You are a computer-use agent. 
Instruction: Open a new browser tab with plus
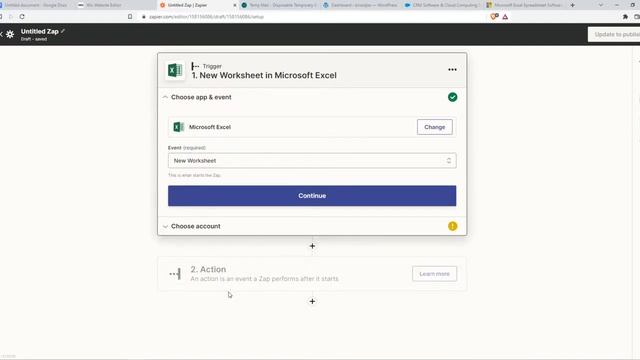[573, 5]
